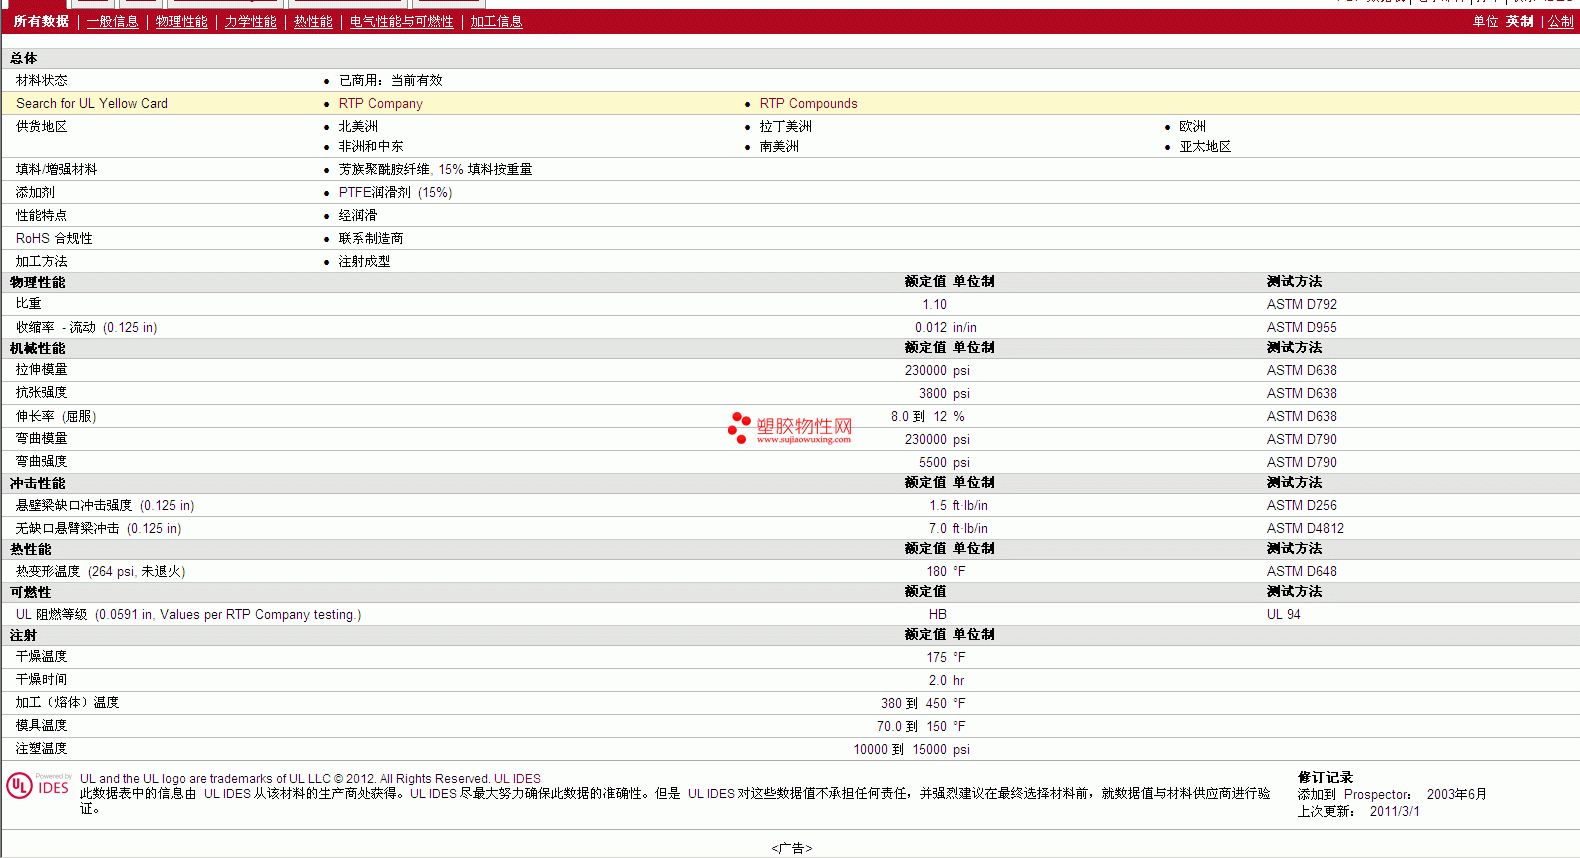Click the 无缺口悬臂梁冲击 row label
The image size is (1580, 858).
98,528
